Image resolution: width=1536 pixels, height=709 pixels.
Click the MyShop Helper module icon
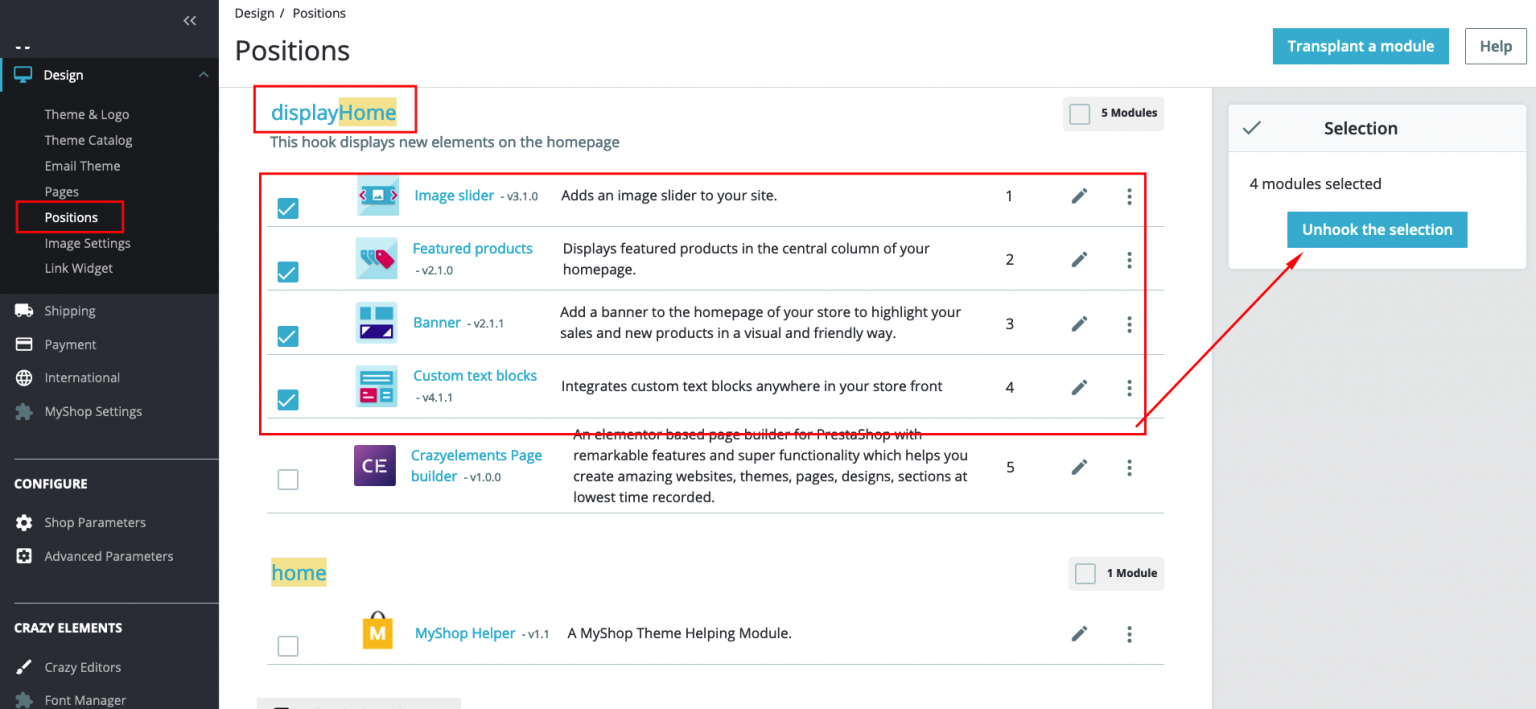(377, 632)
